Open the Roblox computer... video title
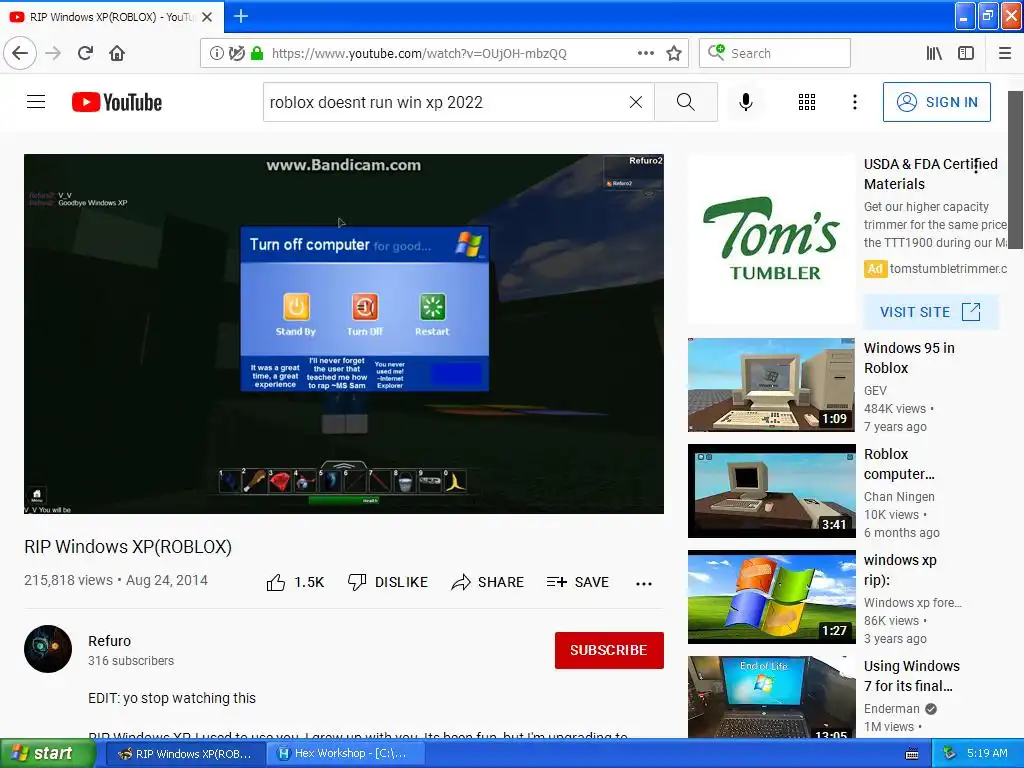The width and height of the screenshot is (1024, 768). point(899,464)
